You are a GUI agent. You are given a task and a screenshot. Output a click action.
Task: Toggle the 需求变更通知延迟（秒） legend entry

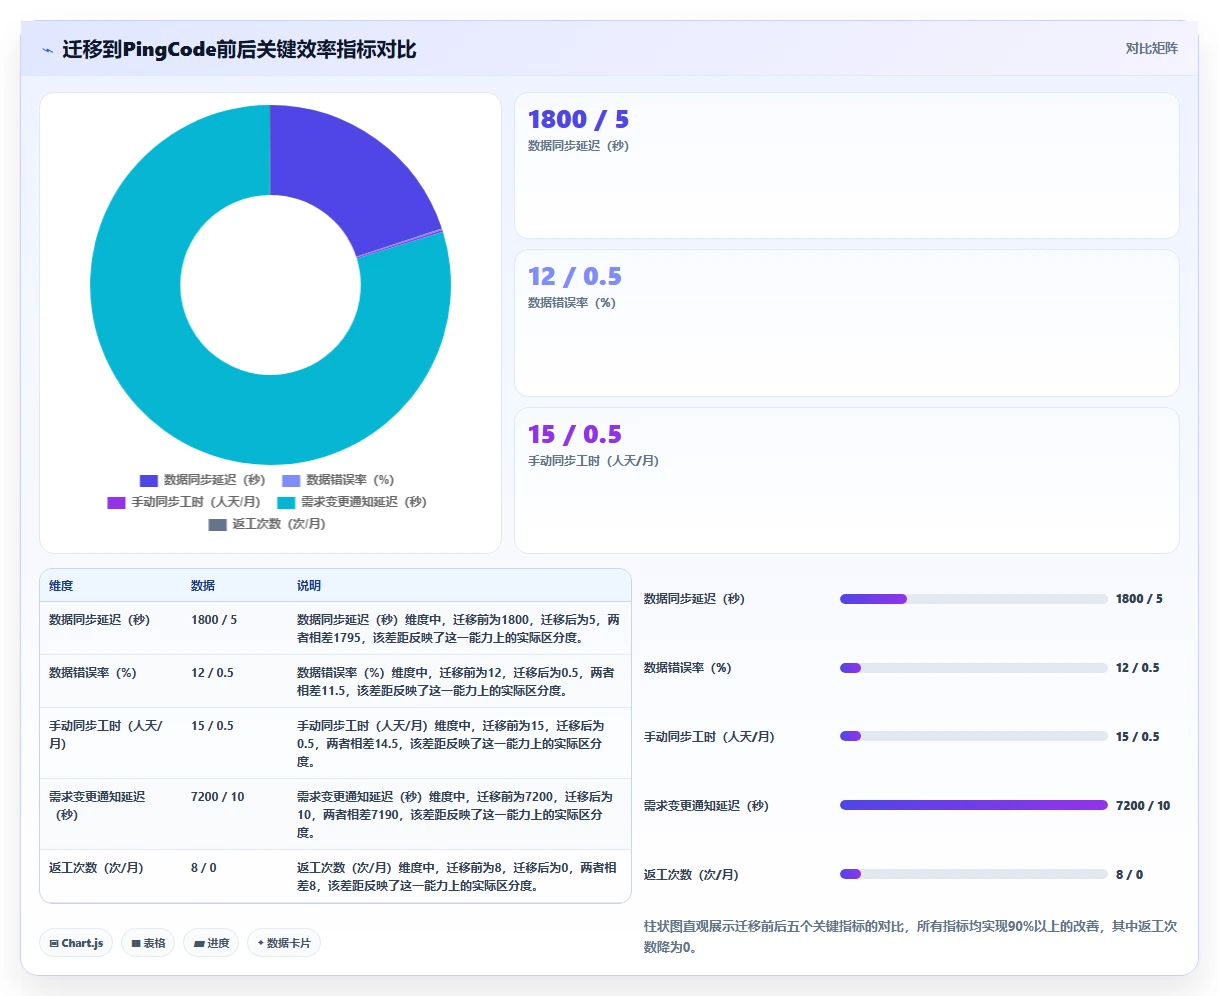pyautogui.click(x=352, y=502)
